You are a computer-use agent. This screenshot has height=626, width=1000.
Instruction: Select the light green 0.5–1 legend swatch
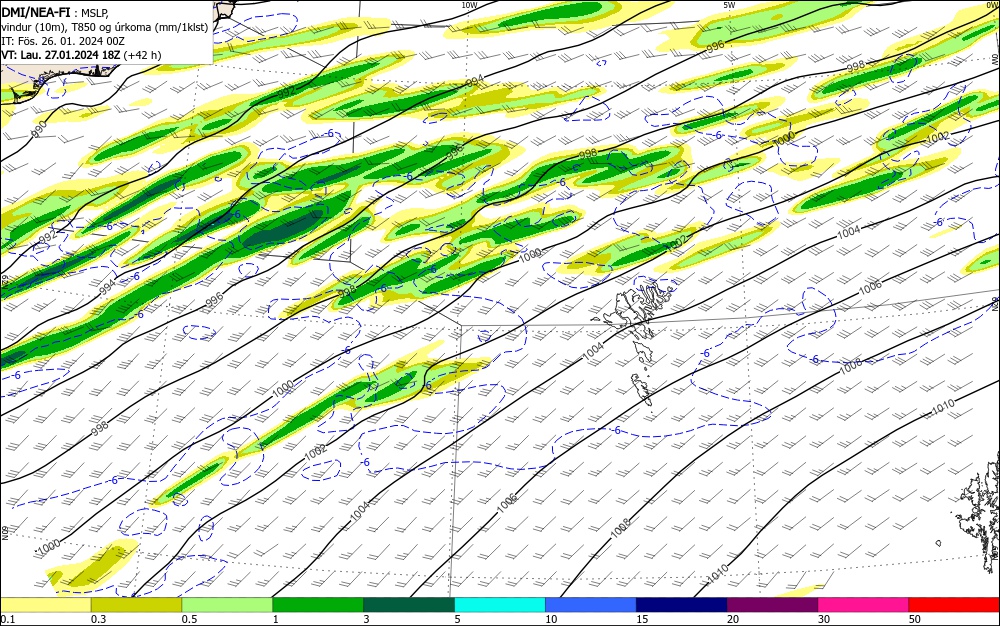[x=227, y=605]
